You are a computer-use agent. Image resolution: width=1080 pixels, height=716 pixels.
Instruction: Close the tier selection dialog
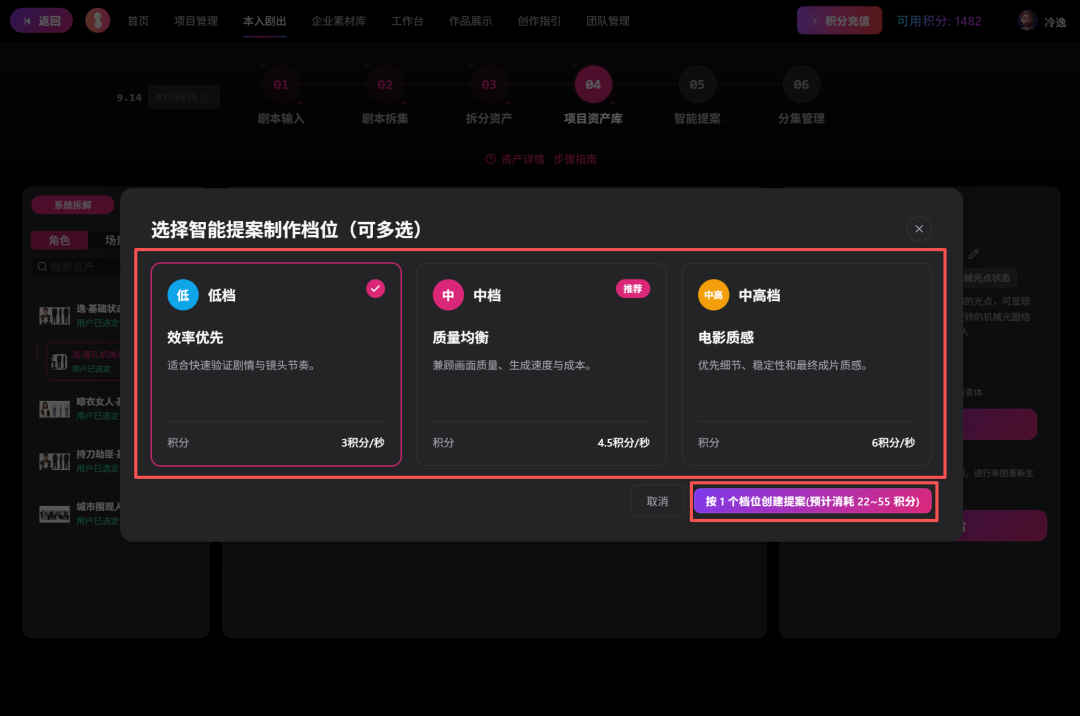pos(919,229)
